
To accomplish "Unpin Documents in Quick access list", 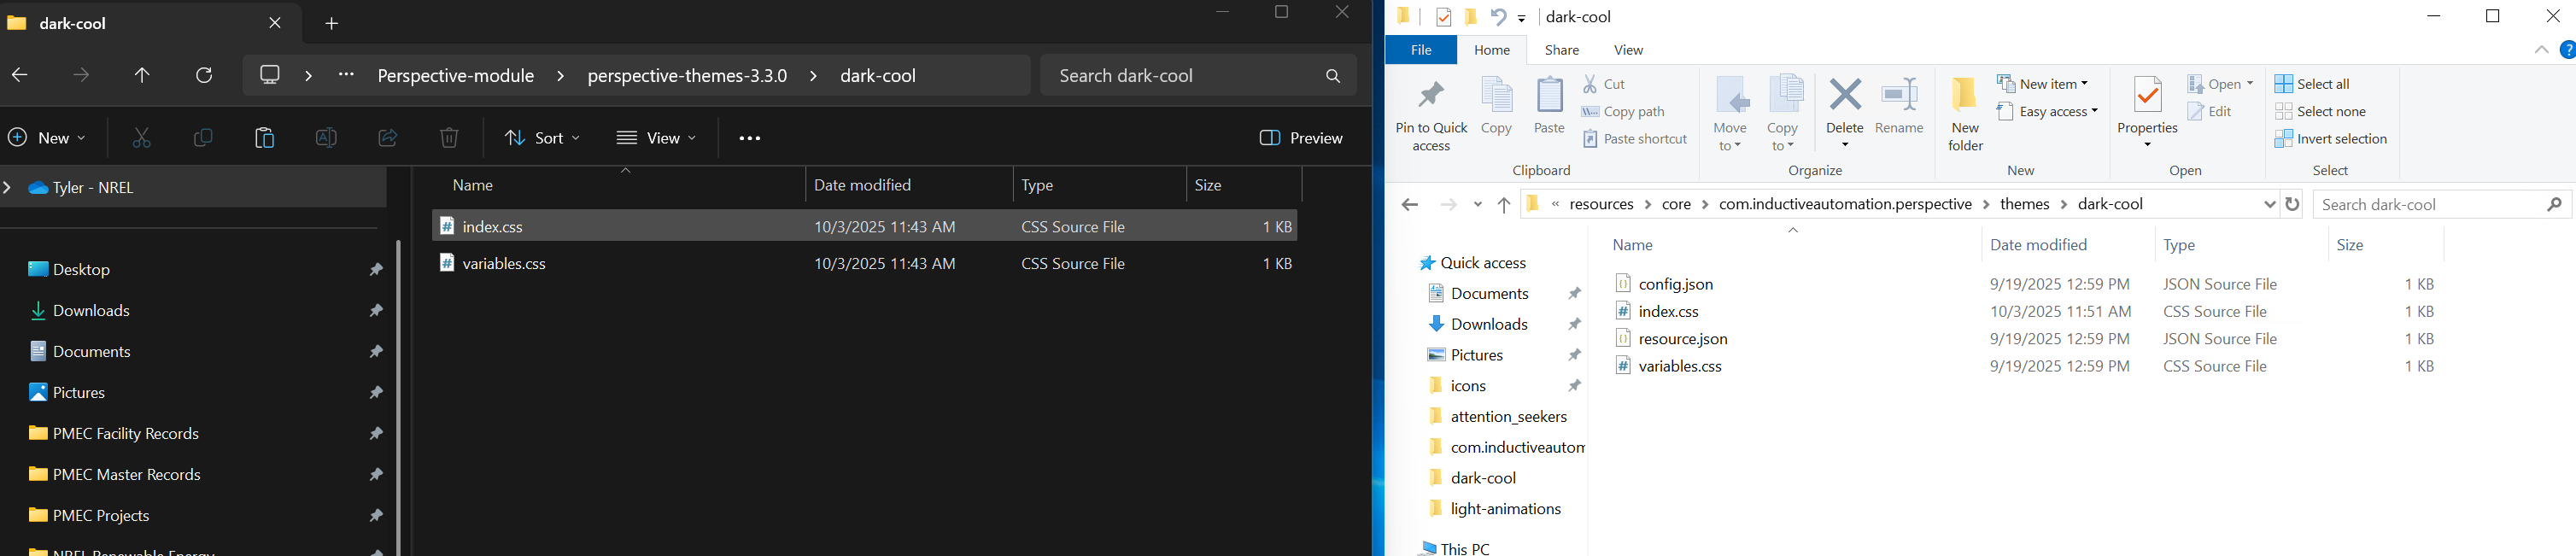I will click(1574, 294).
